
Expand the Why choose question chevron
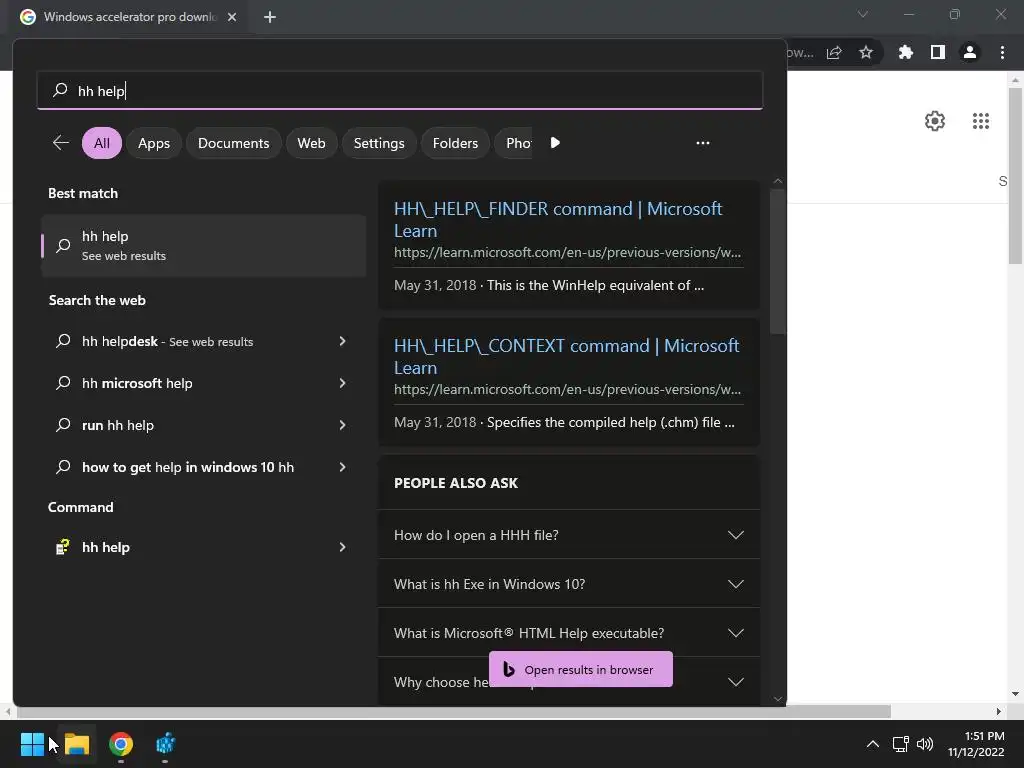click(x=736, y=682)
